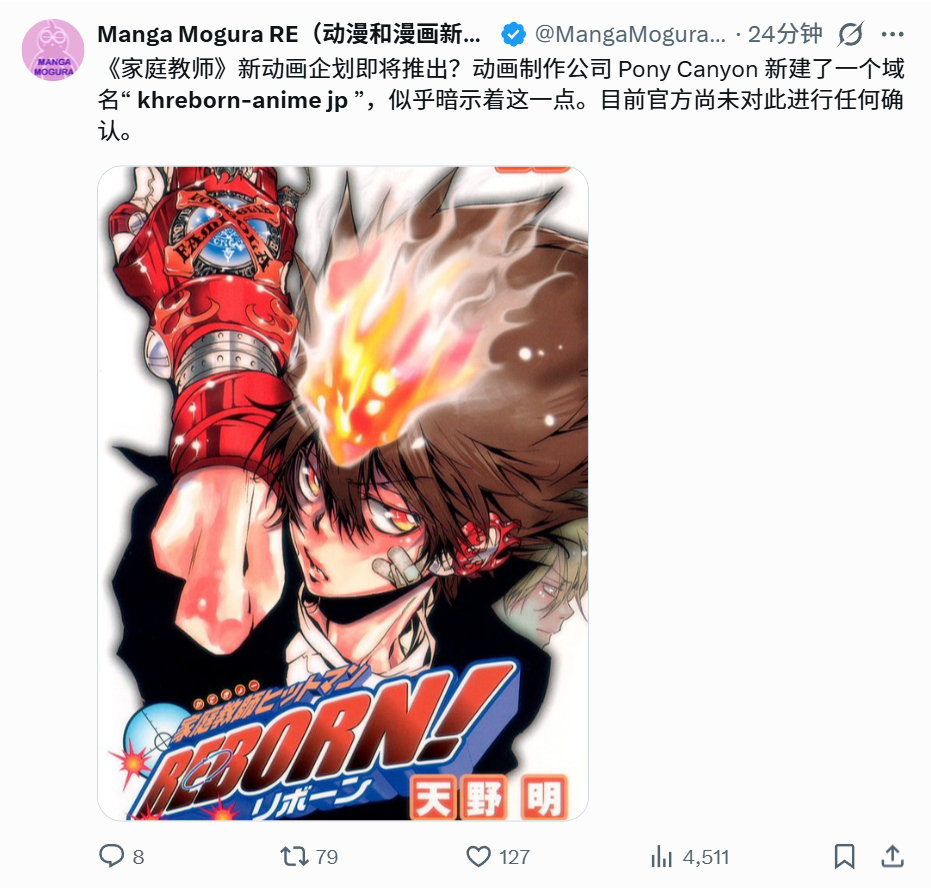The height and width of the screenshot is (888, 931).
Task: Click the like count 127
Action: coord(514,857)
